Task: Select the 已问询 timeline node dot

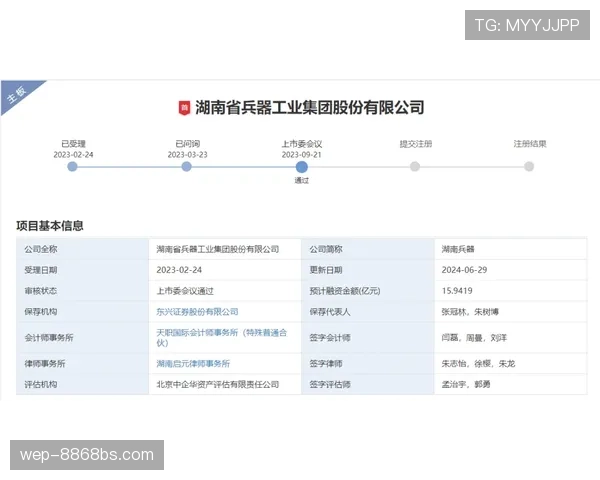Action: 186,167
